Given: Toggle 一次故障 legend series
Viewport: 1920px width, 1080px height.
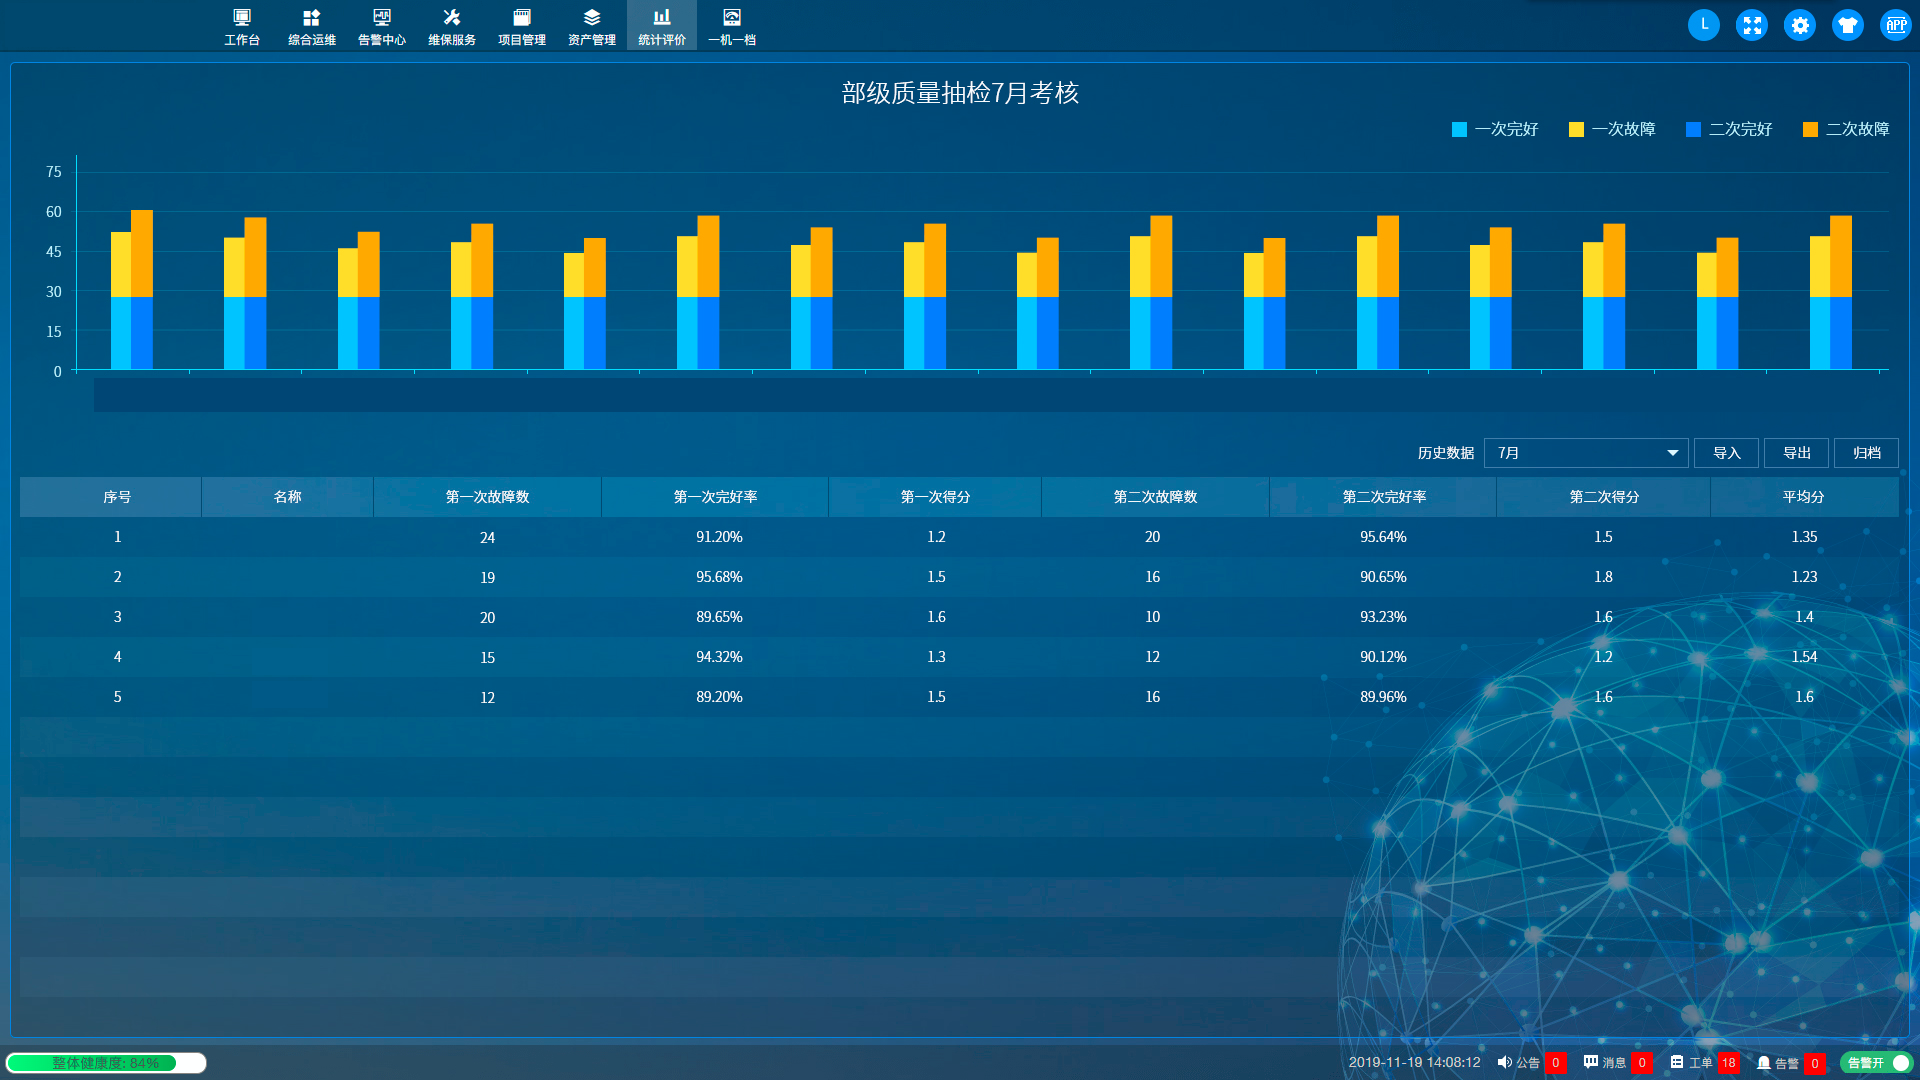Looking at the screenshot, I should 1612,129.
